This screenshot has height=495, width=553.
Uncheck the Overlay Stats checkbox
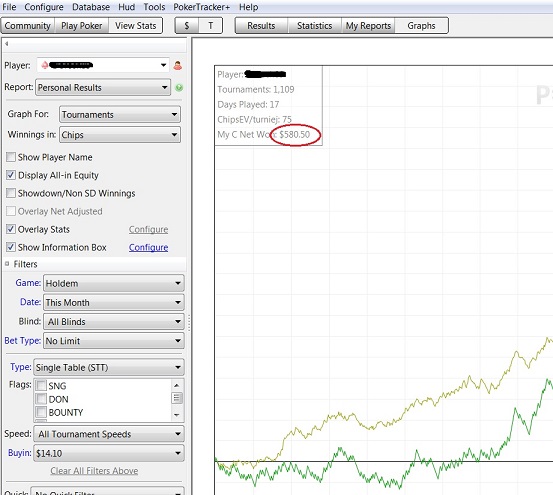tap(11, 229)
